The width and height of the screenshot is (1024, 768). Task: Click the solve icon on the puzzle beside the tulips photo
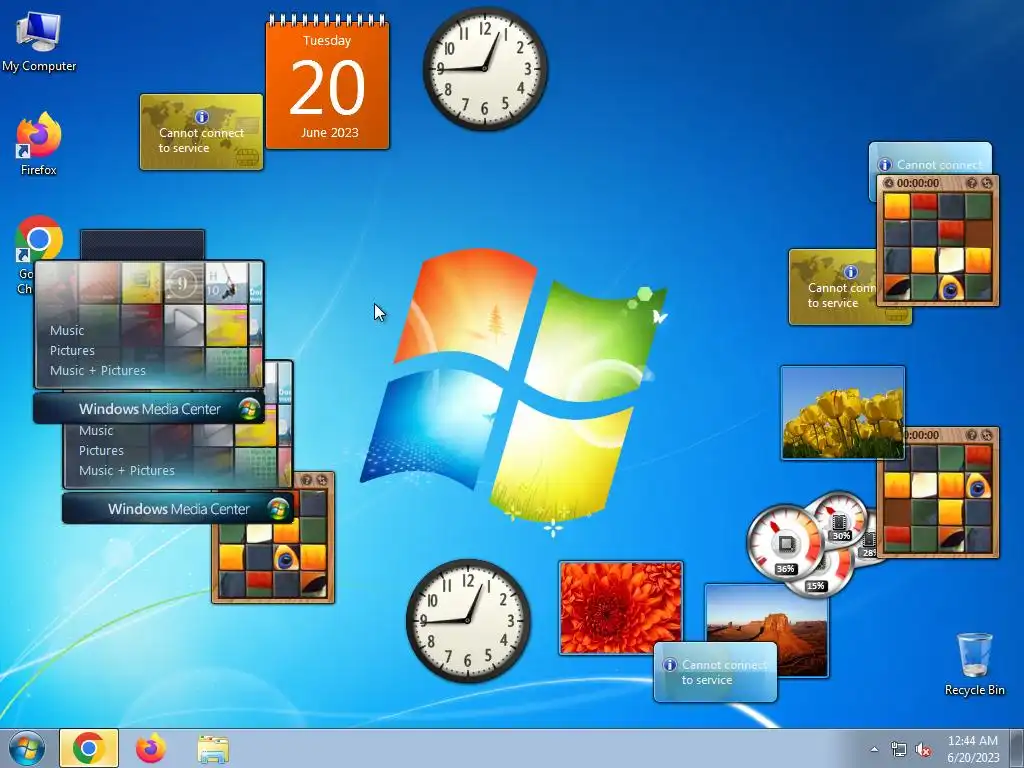987,435
